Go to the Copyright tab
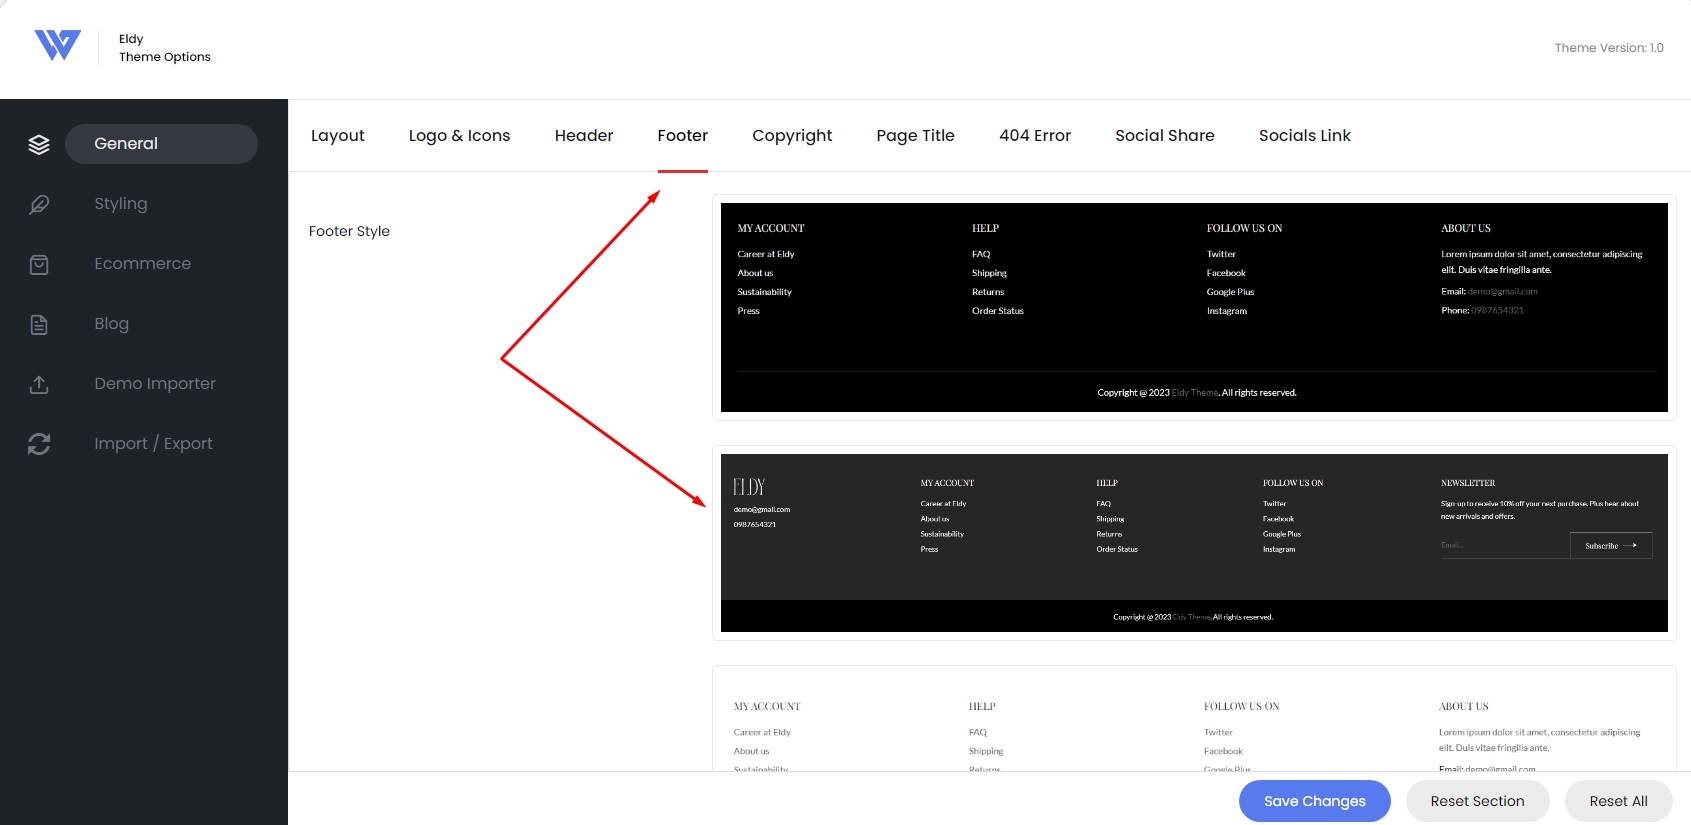 pyautogui.click(x=792, y=136)
